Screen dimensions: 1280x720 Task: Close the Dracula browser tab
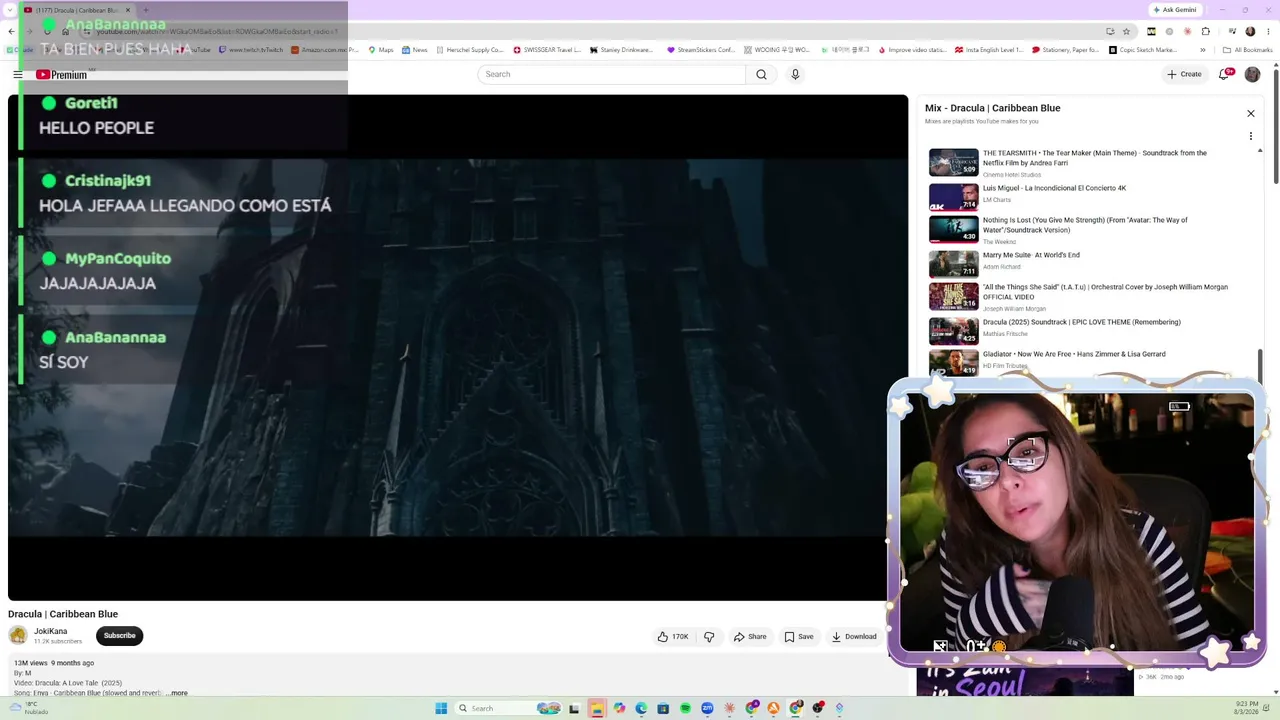coord(128,10)
